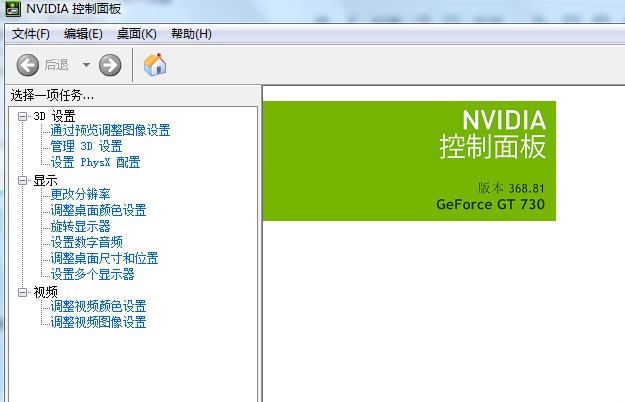Click the Forward arrow icon
Viewport: 625px width, 402px height.
[110, 65]
